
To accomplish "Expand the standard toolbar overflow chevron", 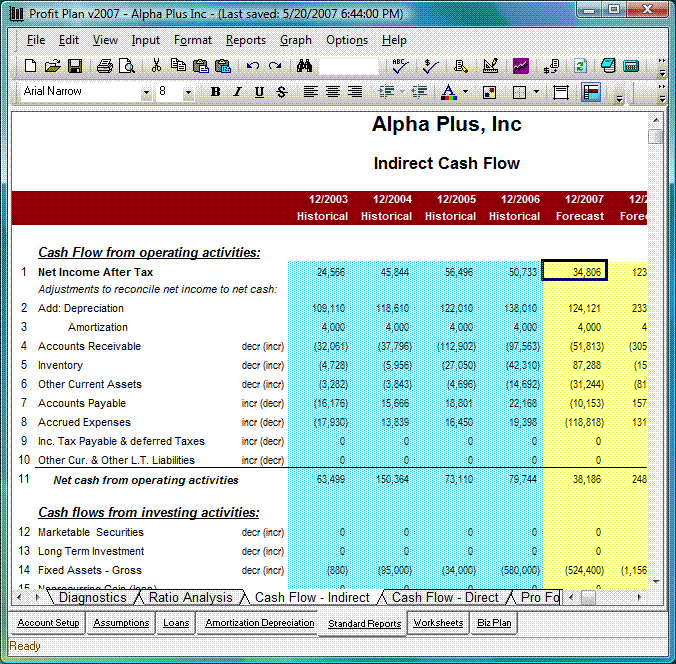I will click(661, 67).
